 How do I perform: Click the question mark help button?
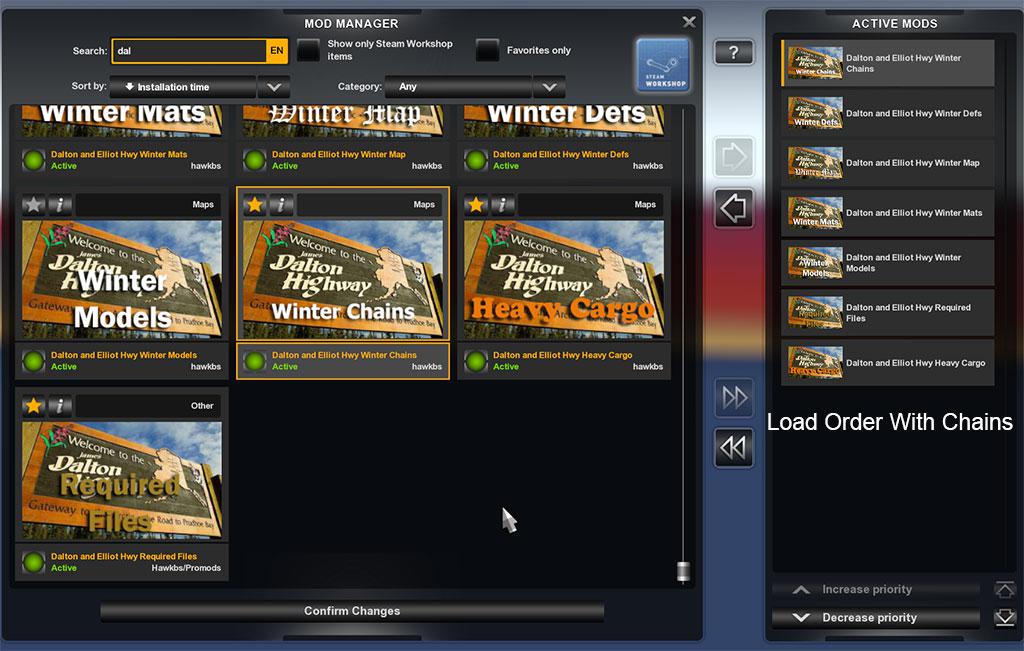pos(733,53)
